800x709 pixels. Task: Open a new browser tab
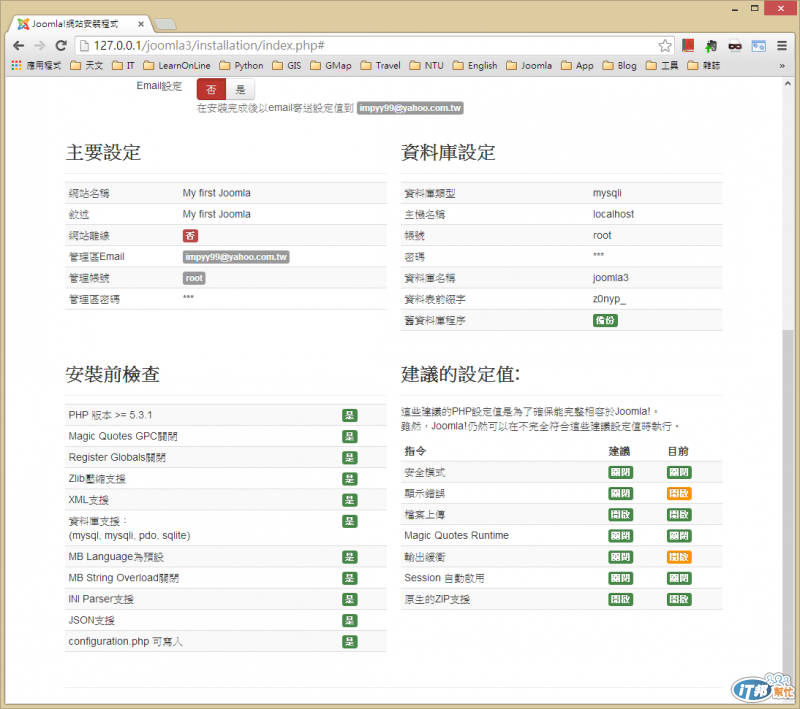click(165, 24)
